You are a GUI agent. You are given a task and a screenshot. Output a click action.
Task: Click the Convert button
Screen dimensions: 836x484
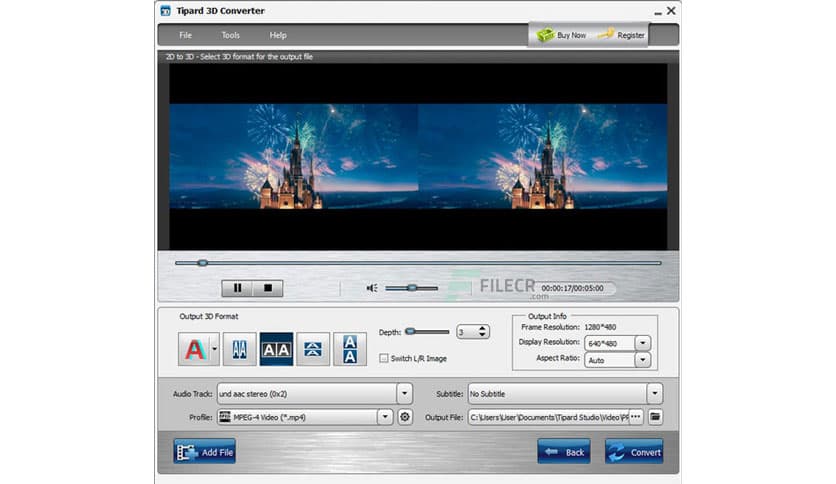point(634,452)
